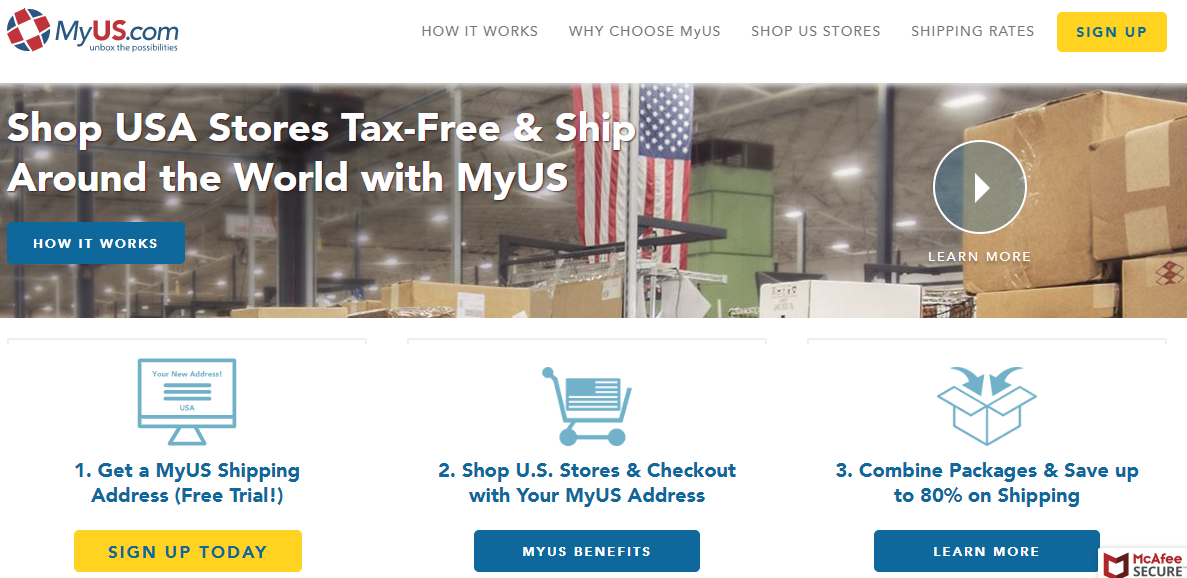
Task: Click the Sign Up Today button
Action: pyautogui.click(x=188, y=551)
